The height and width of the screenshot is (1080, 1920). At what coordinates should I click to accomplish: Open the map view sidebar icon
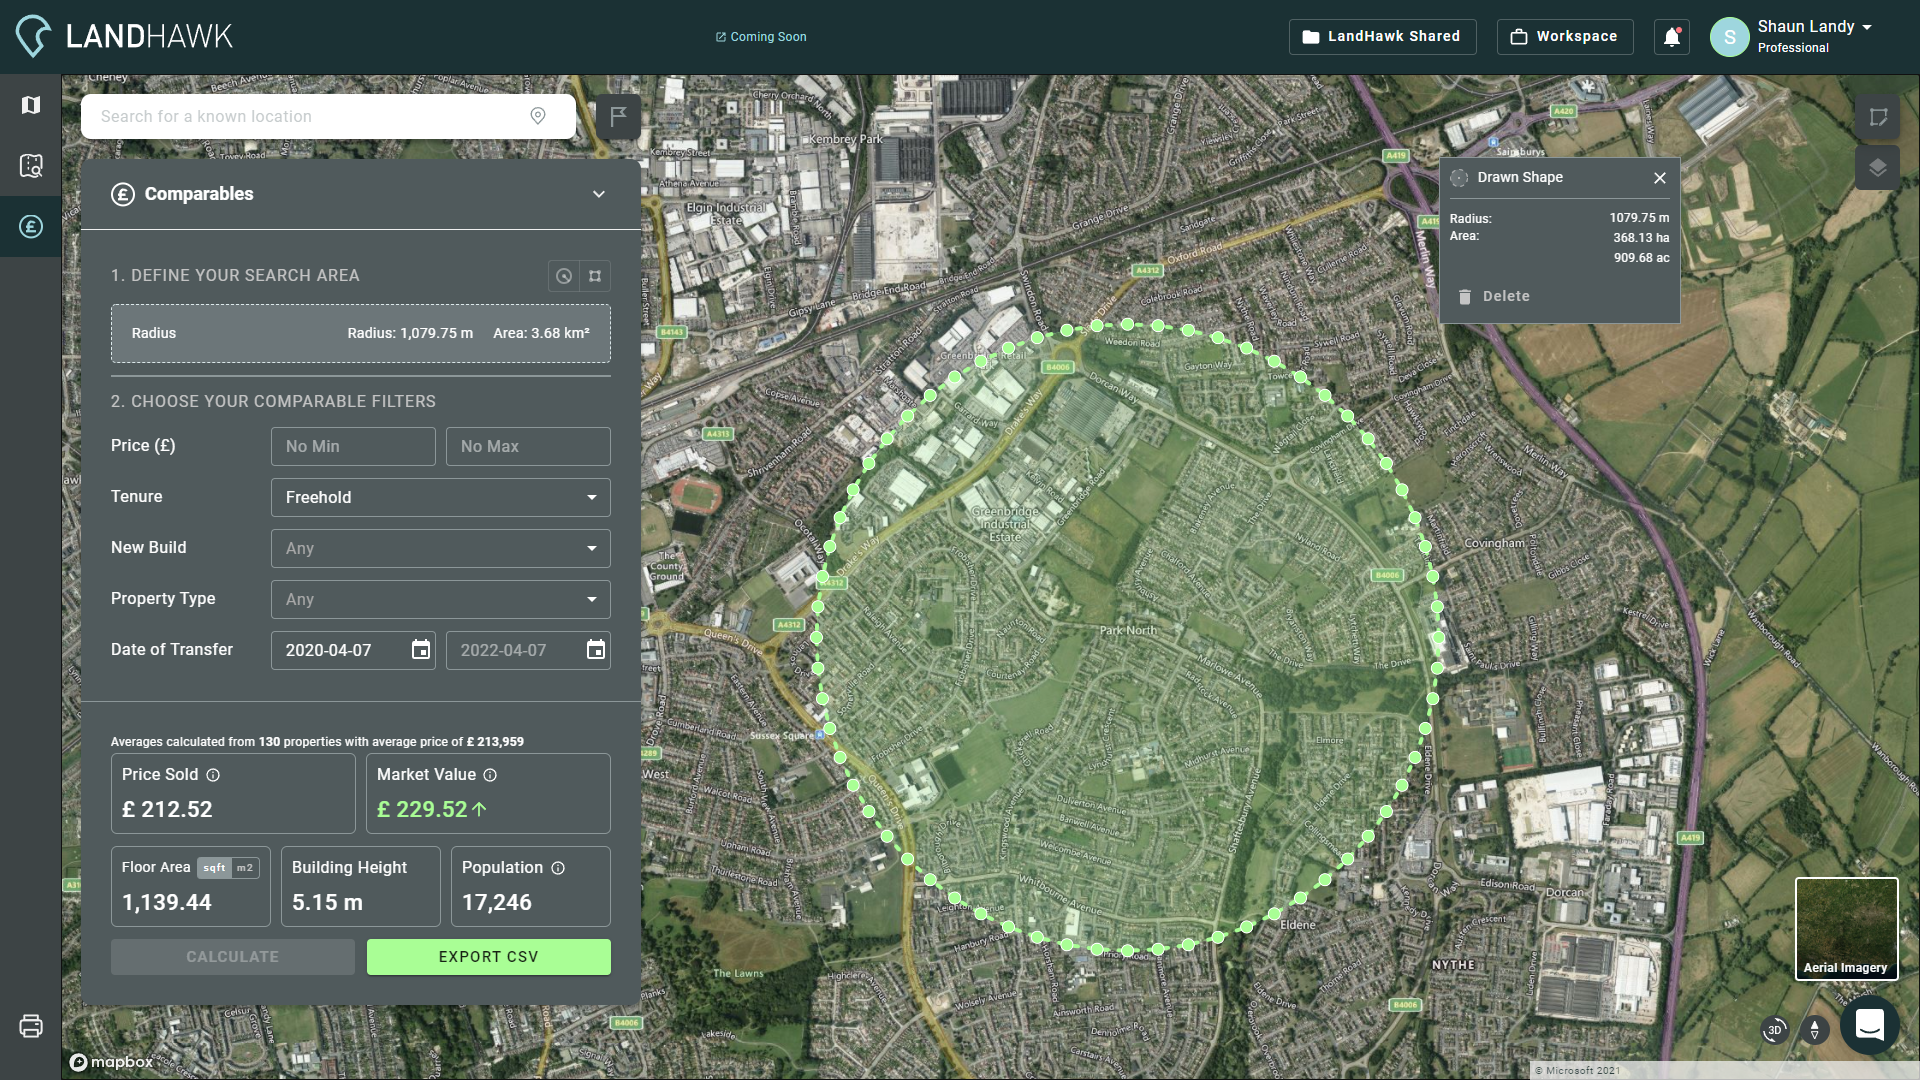[x=31, y=105]
